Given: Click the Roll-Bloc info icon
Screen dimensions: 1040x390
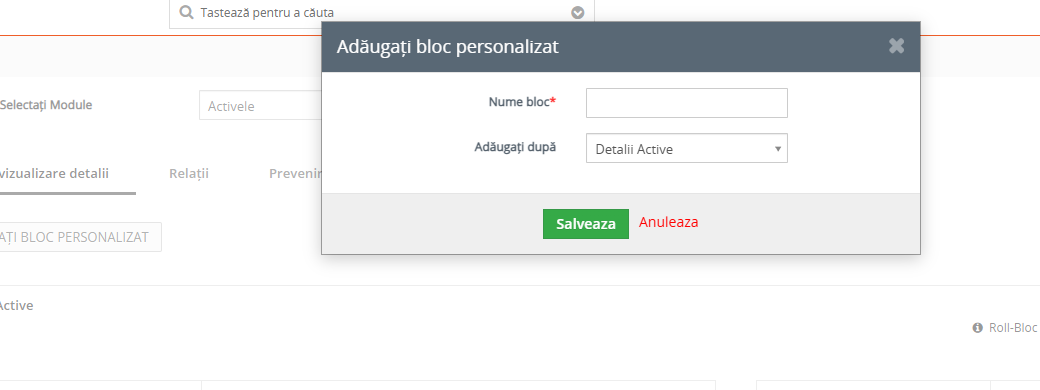Looking at the screenshot, I should click(977, 328).
